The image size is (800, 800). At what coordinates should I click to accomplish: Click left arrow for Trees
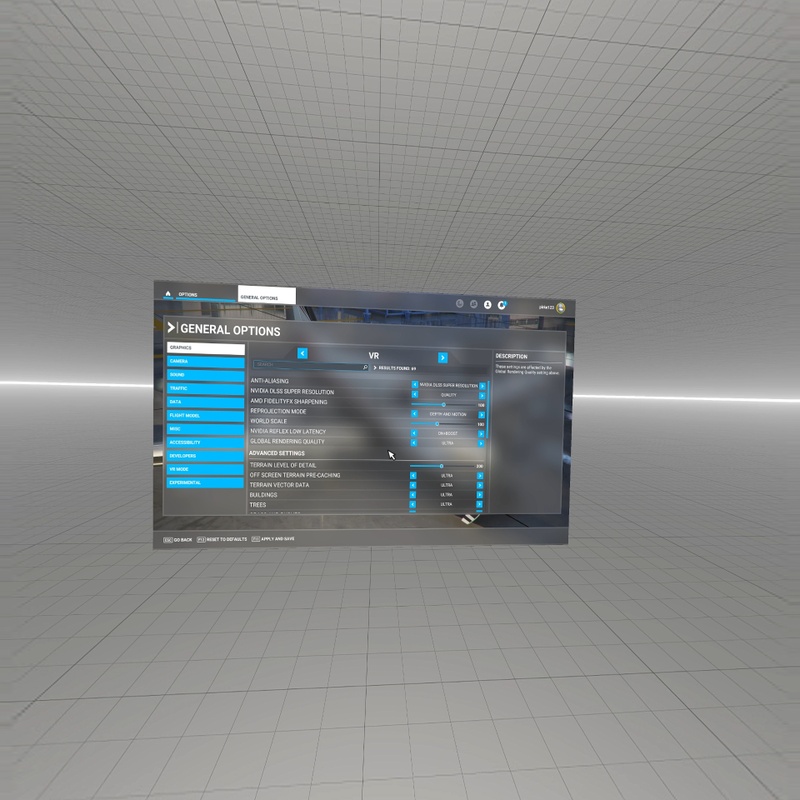point(413,504)
